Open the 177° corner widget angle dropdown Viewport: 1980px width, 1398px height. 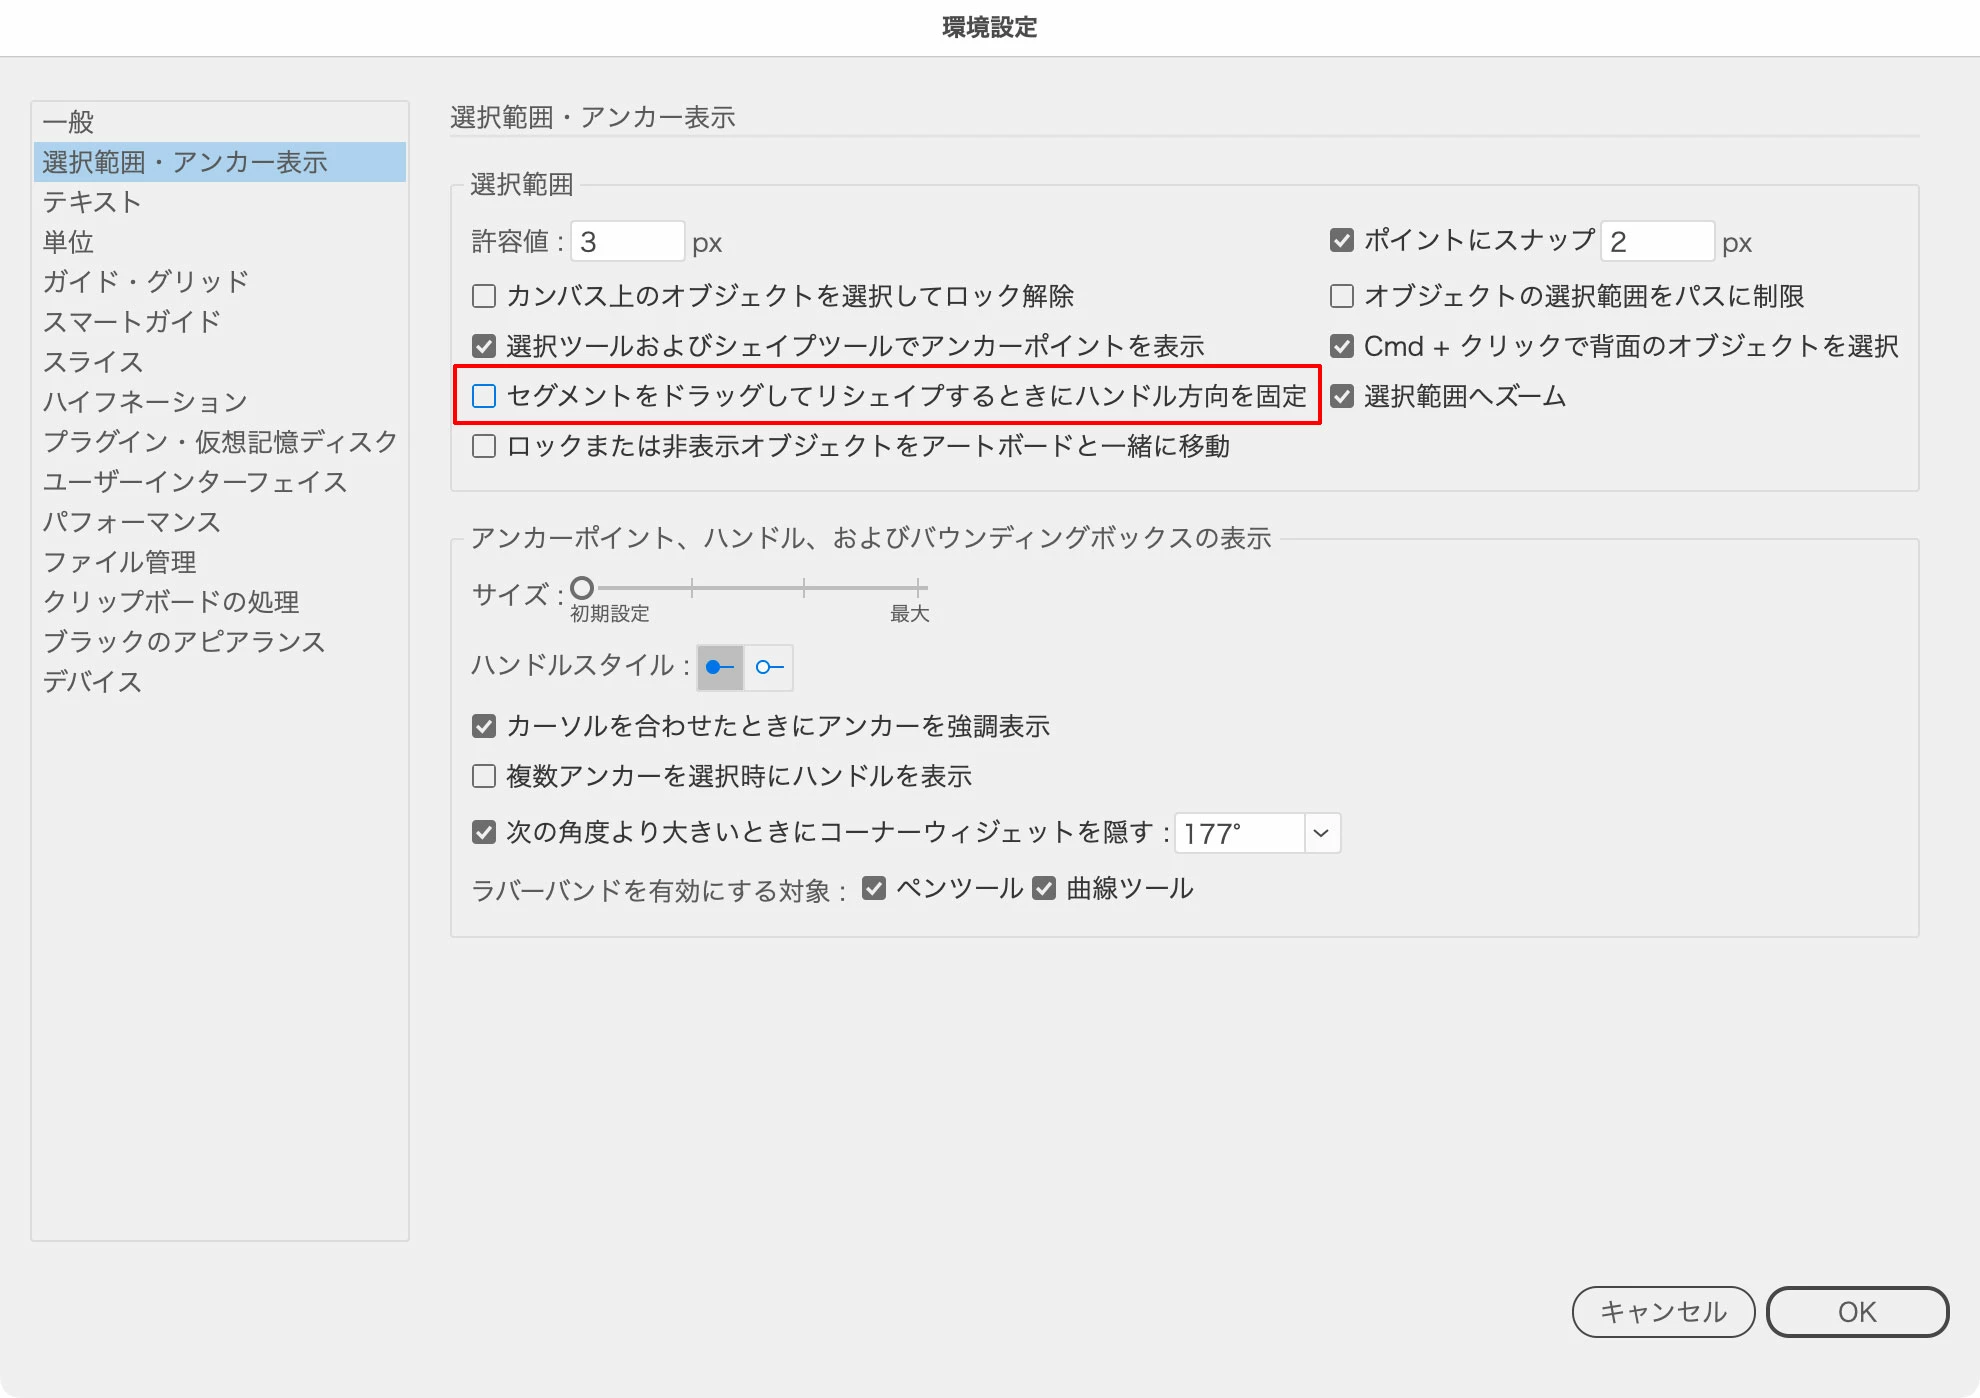1321,833
